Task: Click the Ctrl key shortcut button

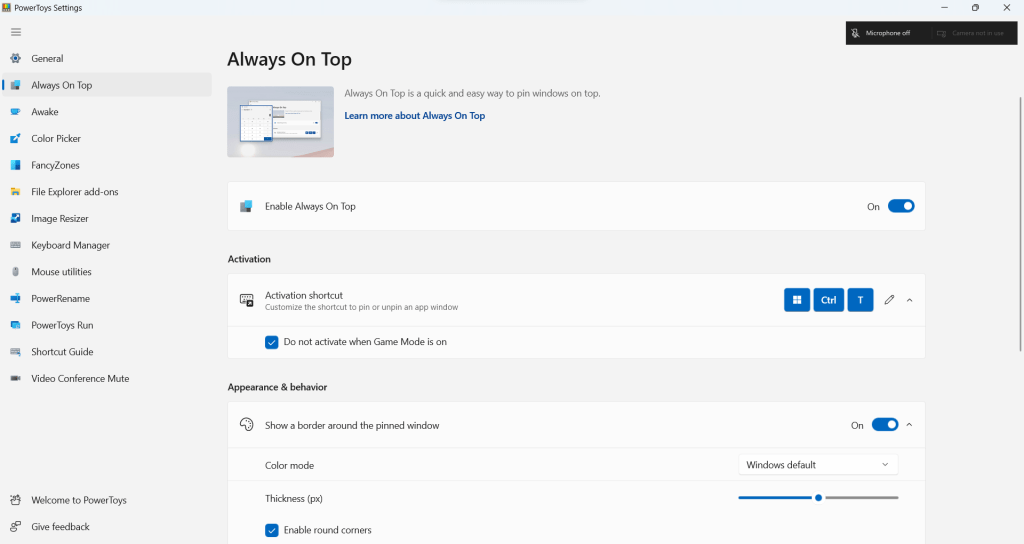Action: pyautogui.click(x=828, y=300)
